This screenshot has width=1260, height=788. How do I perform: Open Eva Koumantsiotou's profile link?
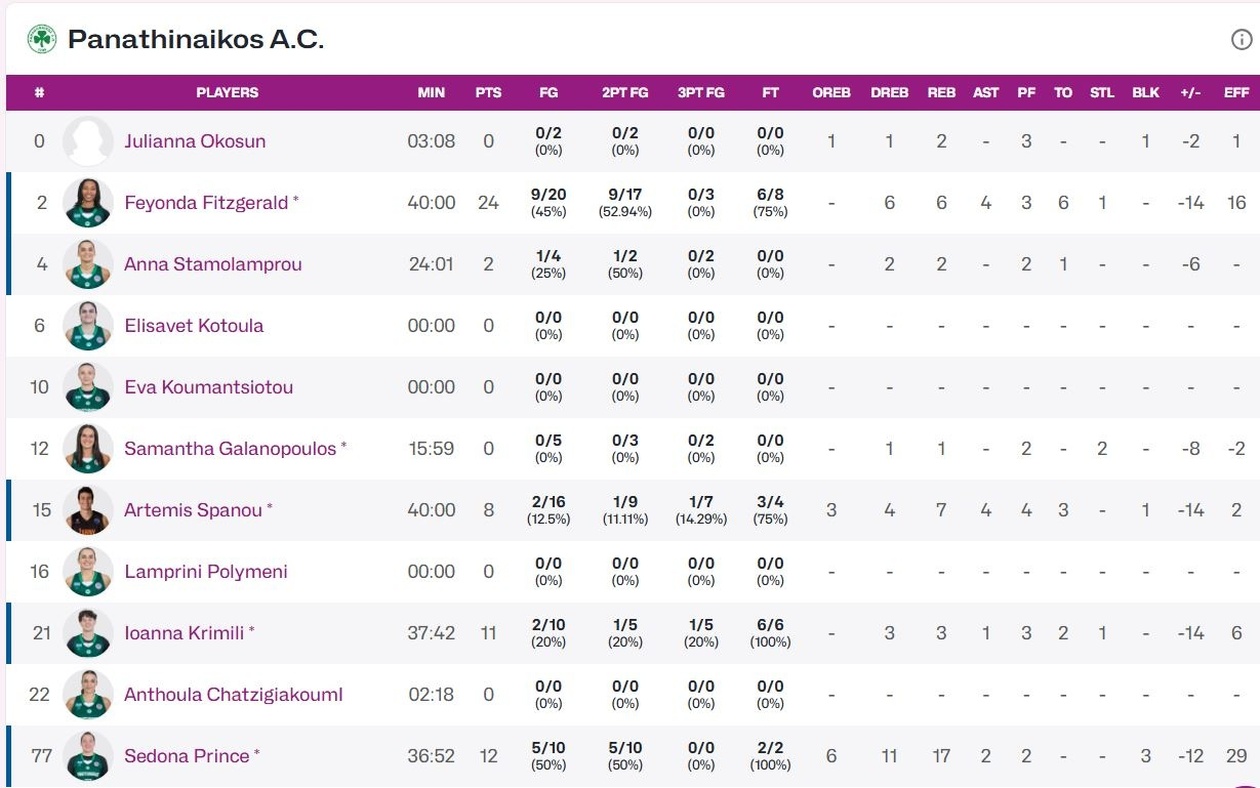(x=208, y=387)
